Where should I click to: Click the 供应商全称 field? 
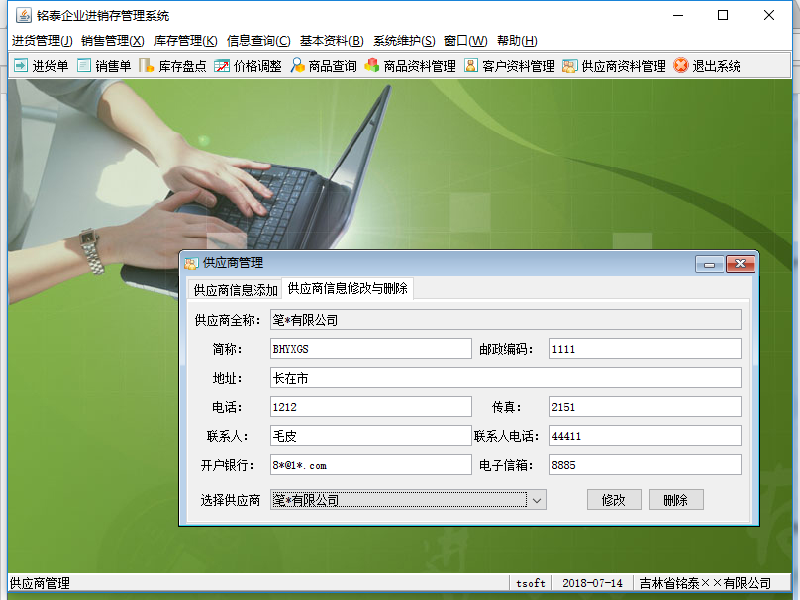pos(506,320)
